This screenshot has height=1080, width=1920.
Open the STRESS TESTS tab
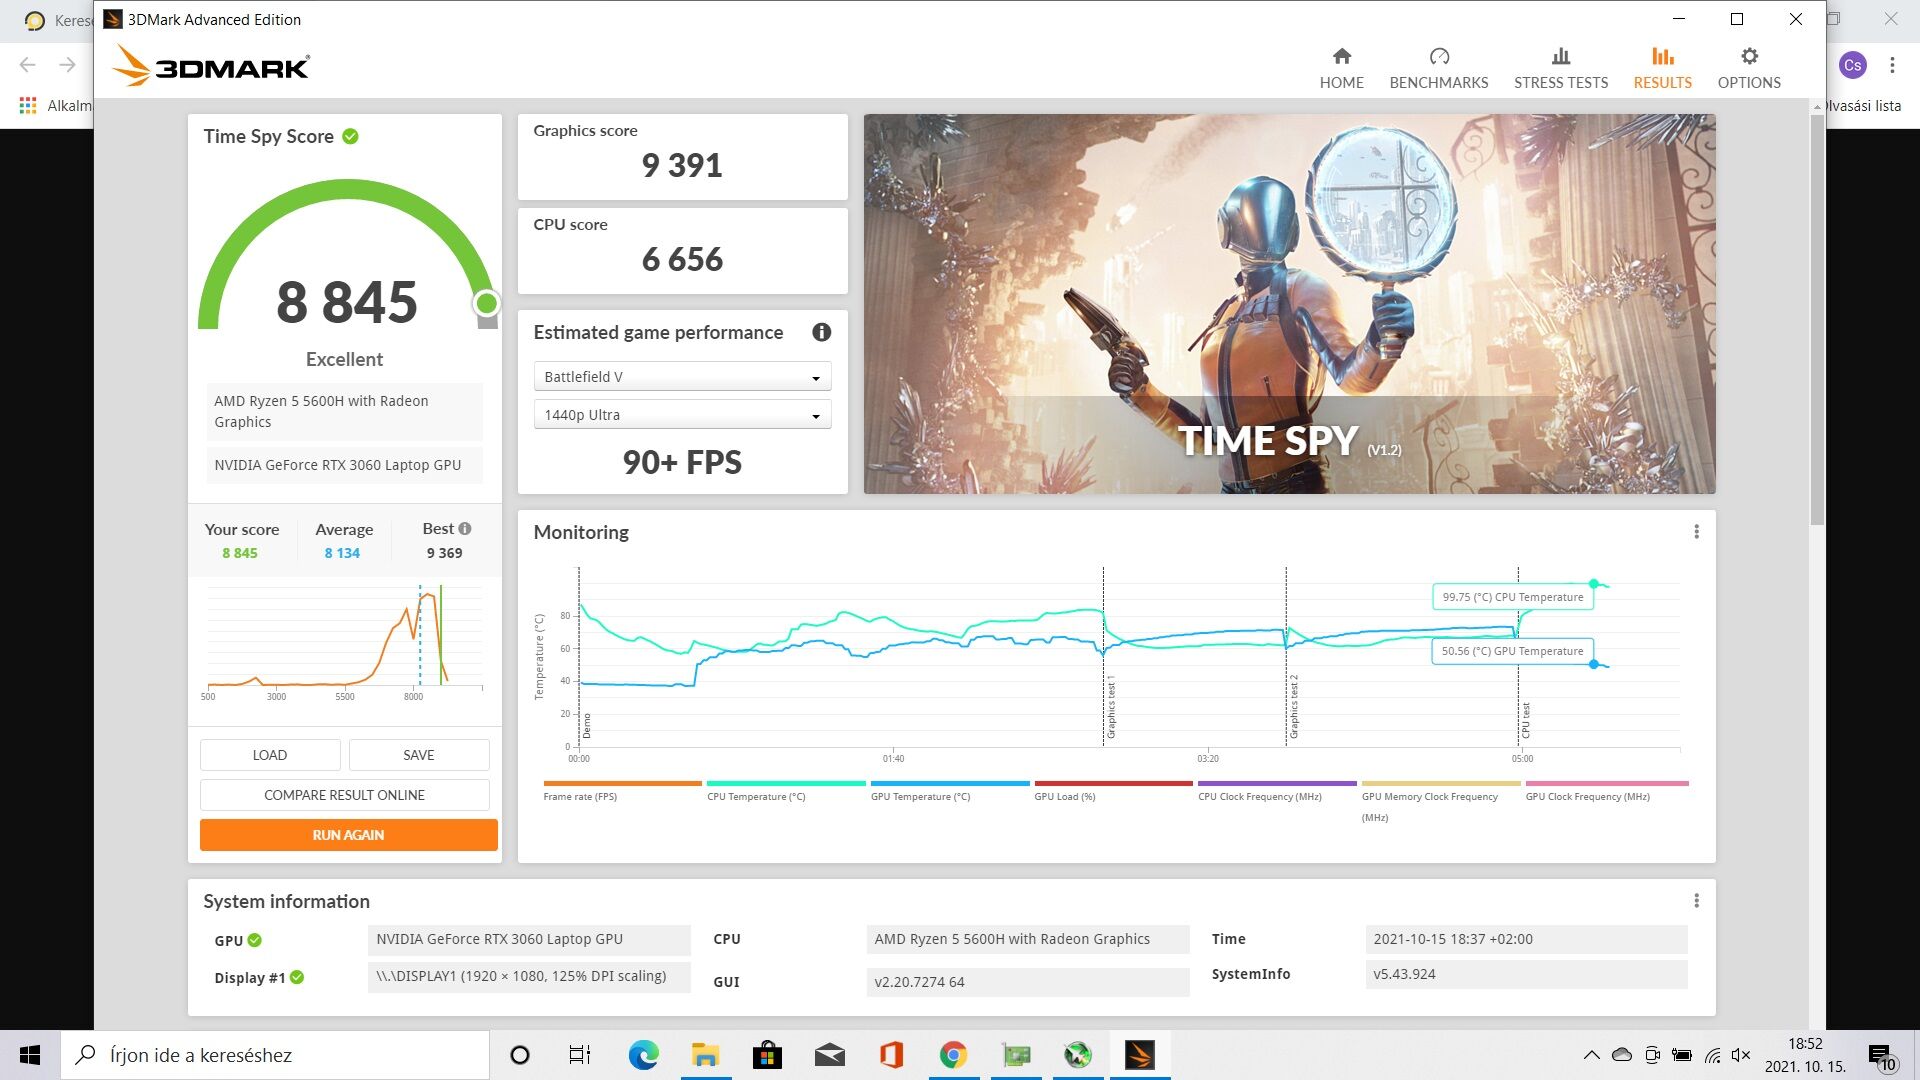pos(1560,68)
